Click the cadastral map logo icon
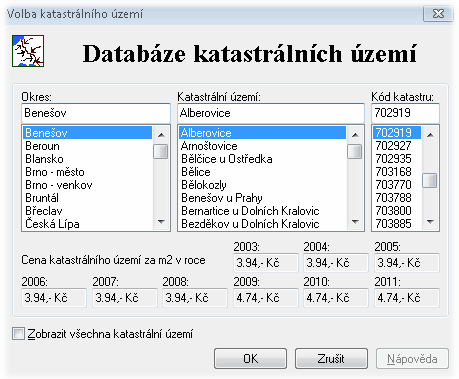The image size is (459, 379). (28, 51)
